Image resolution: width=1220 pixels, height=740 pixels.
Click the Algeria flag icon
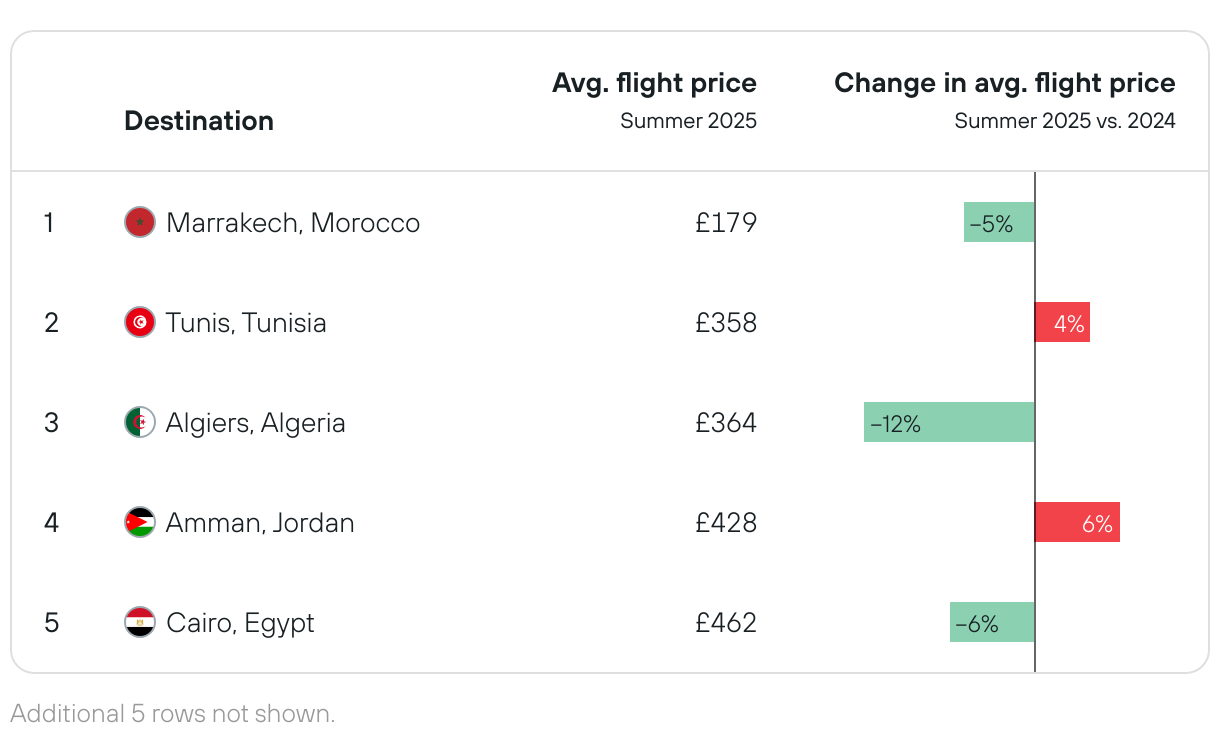[x=140, y=422]
